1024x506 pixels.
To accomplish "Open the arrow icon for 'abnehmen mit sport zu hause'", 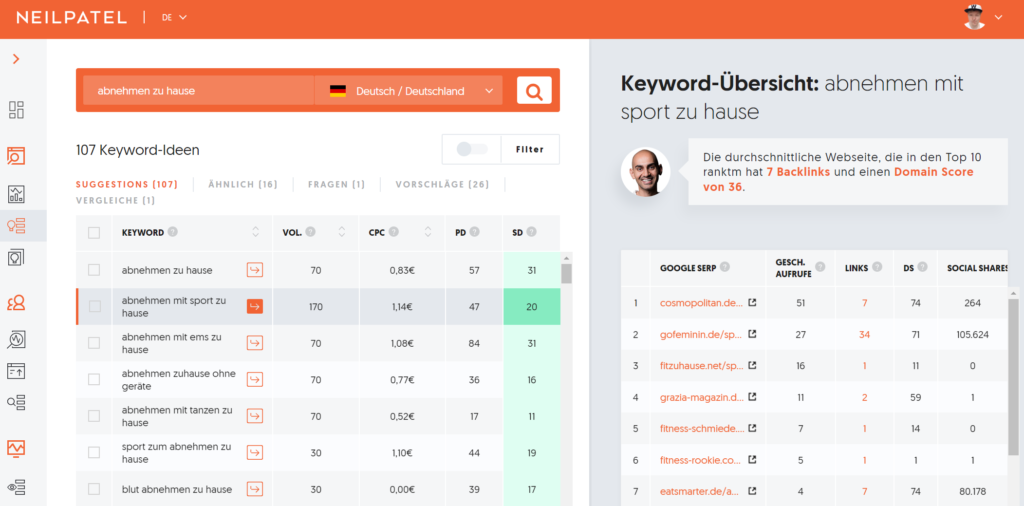I will coord(255,306).
